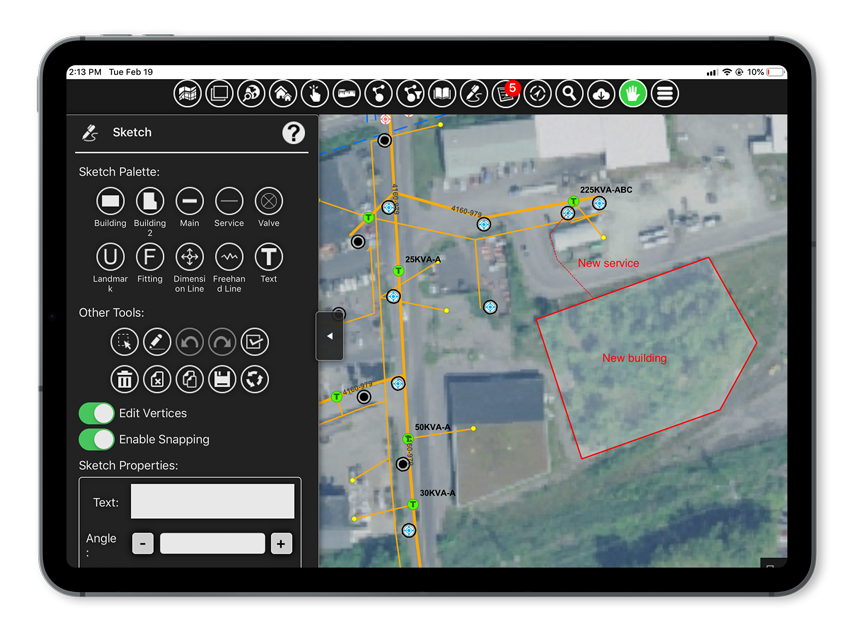Viewport: 849px width, 637px height.
Task: Tap the battery 10% status indicator
Action: tap(766, 72)
